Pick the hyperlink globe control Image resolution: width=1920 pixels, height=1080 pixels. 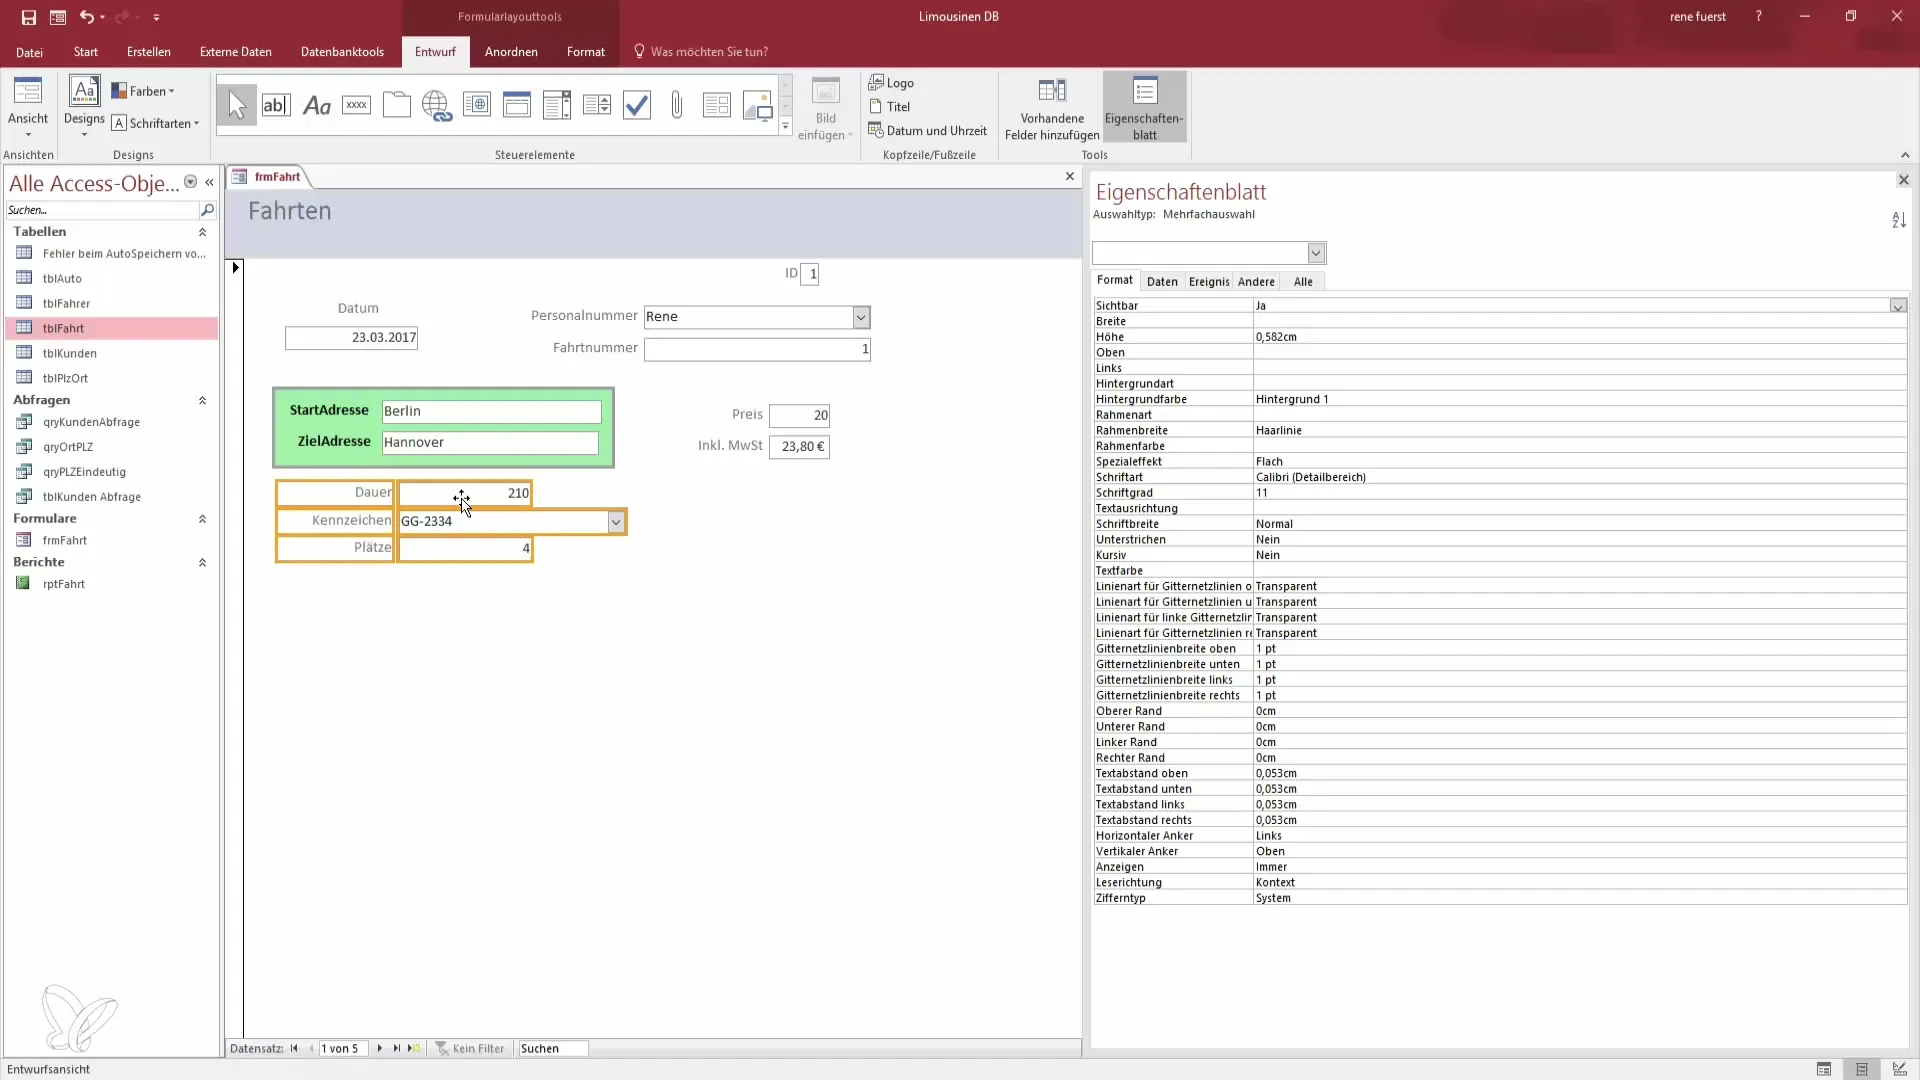(x=436, y=105)
